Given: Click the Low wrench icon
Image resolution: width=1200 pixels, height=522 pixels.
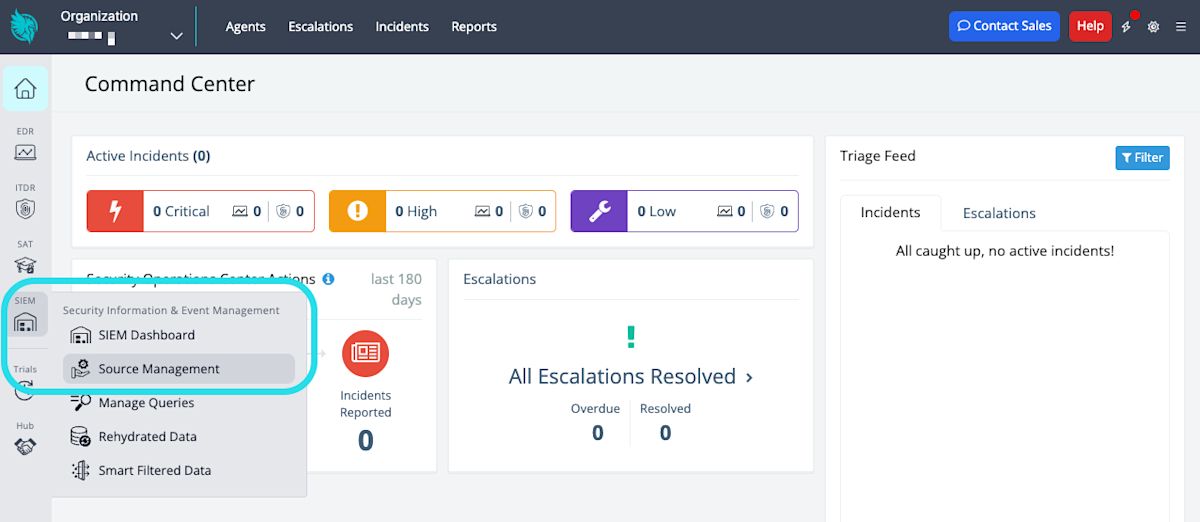Looking at the screenshot, I should click(599, 211).
